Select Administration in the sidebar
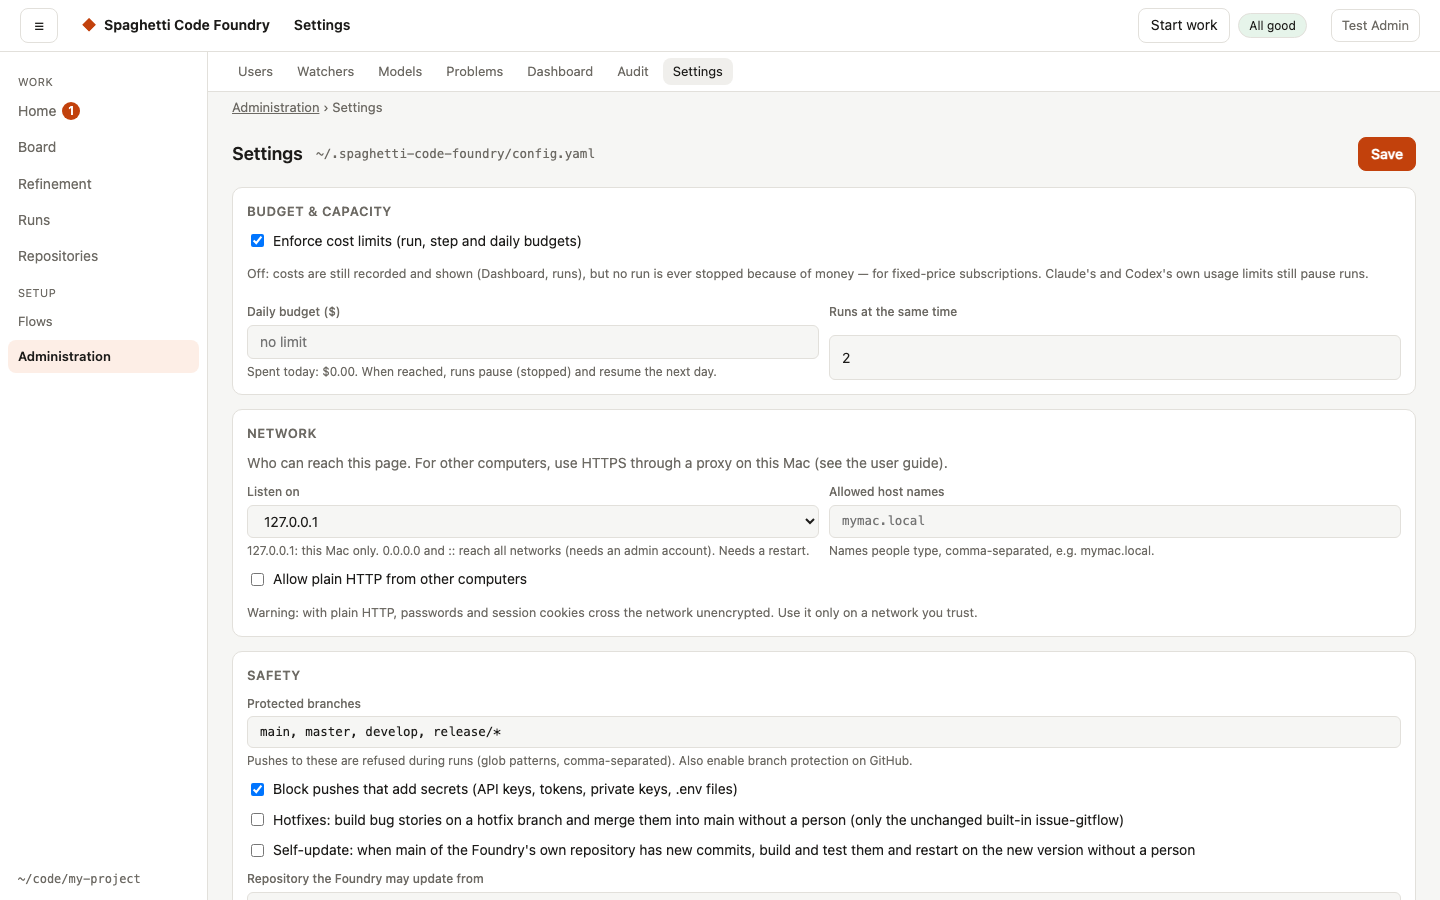Screen dimensions: 1440x900 pyautogui.click(x=103, y=357)
